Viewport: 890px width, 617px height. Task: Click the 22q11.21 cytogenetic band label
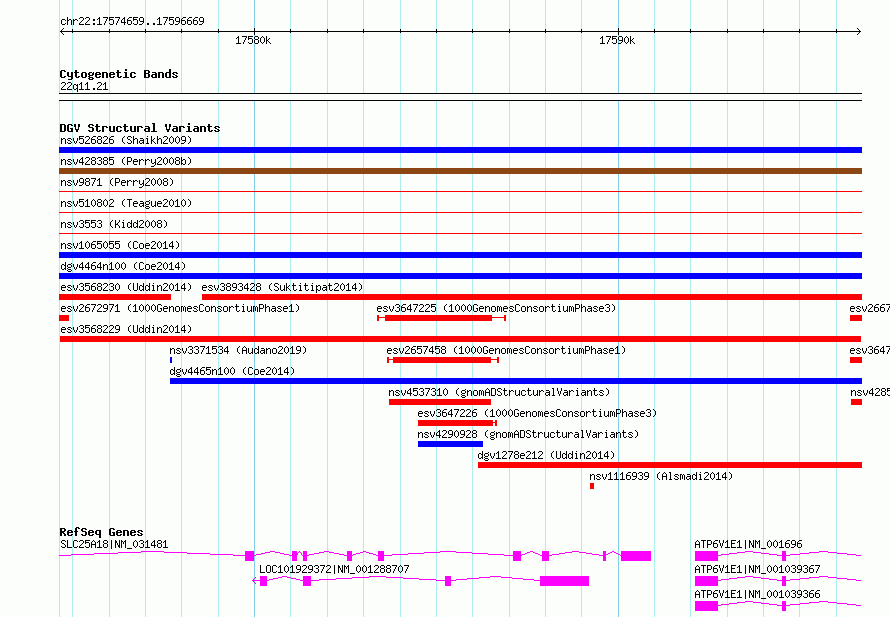pyautogui.click(x=84, y=86)
